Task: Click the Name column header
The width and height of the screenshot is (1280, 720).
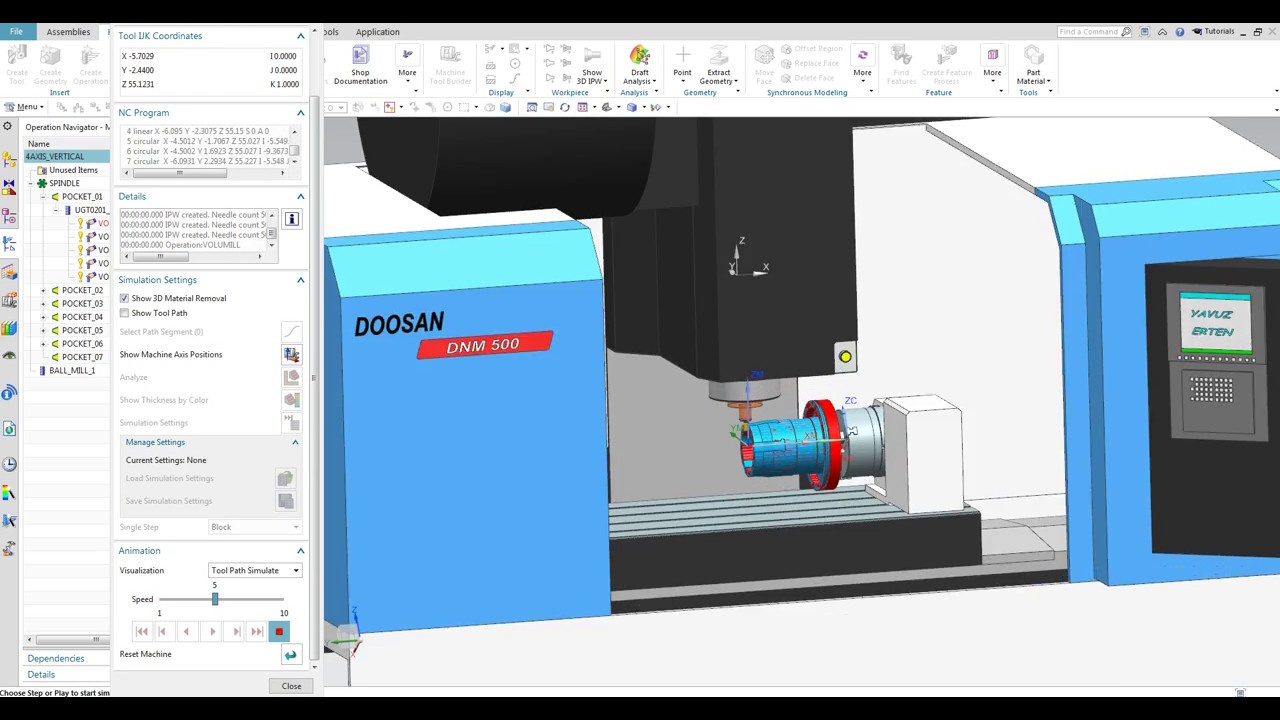Action: (39, 144)
